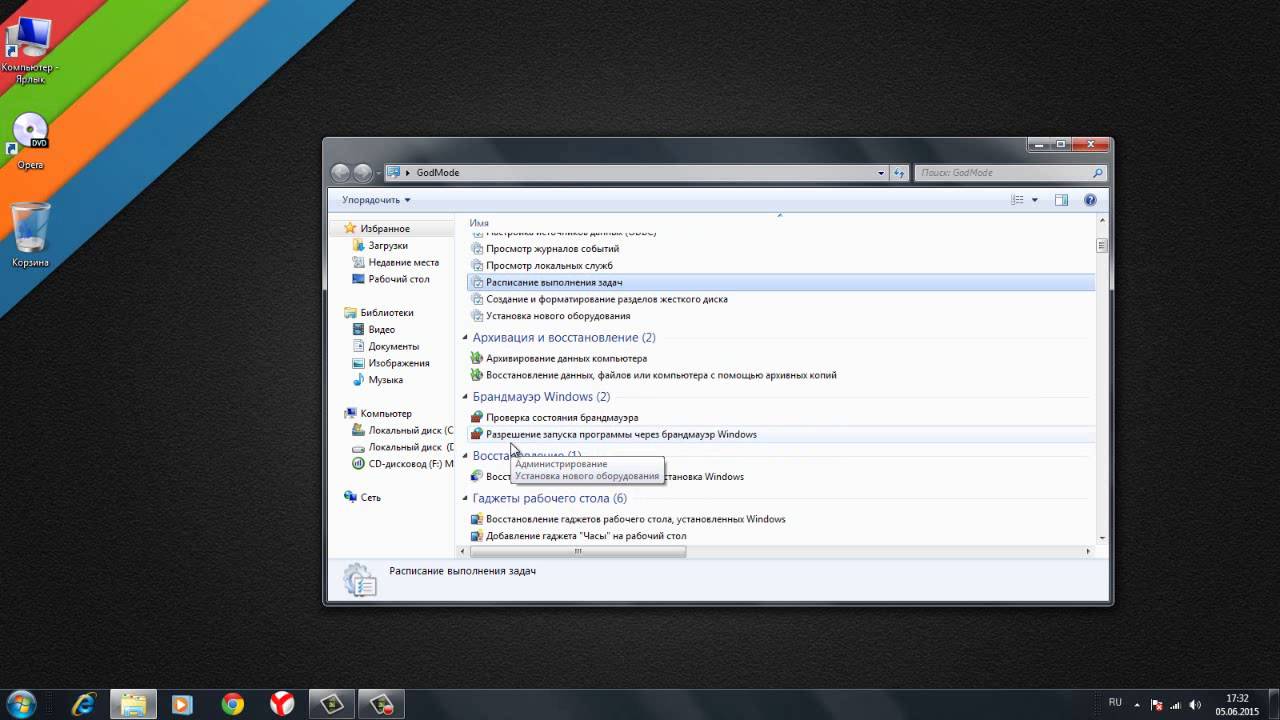Click the firewall icon beside Проверка состояния брандмауэра
This screenshot has width=1280, height=720.
[x=477, y=417]
